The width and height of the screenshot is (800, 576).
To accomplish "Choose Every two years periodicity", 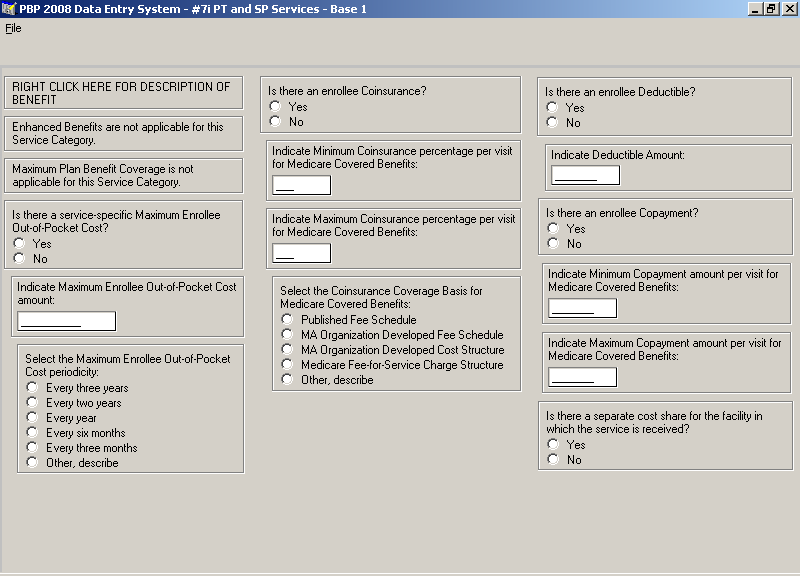I will pyautogui.click(x=32, y=403).
